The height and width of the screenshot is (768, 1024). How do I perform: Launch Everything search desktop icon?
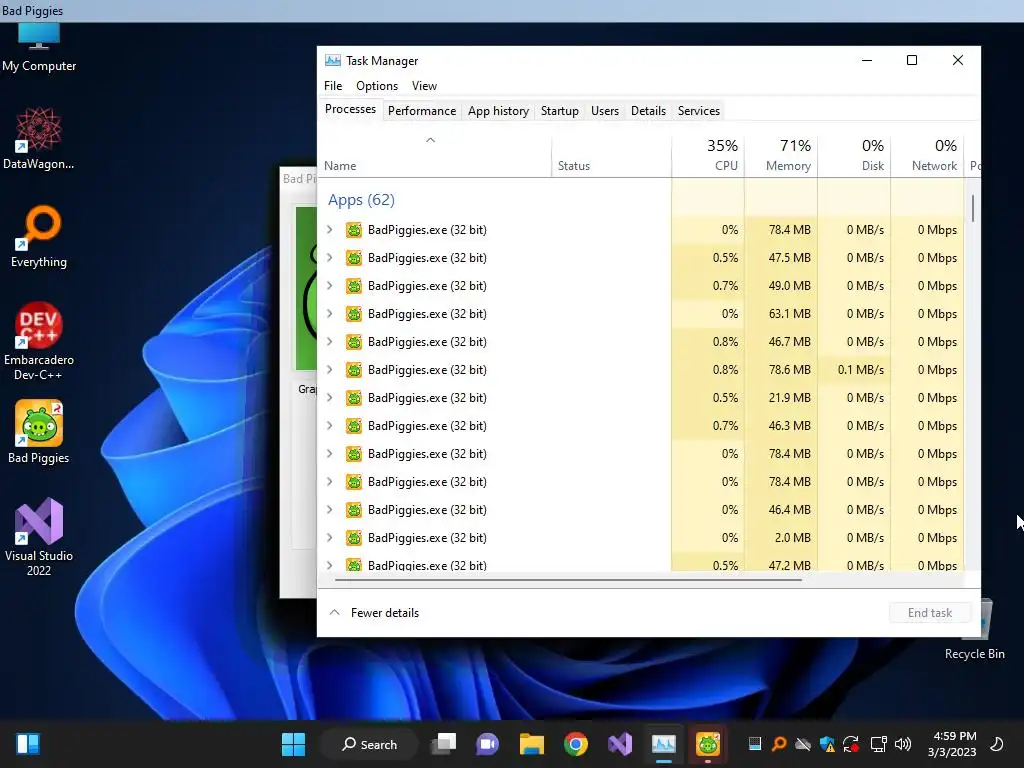39,236
